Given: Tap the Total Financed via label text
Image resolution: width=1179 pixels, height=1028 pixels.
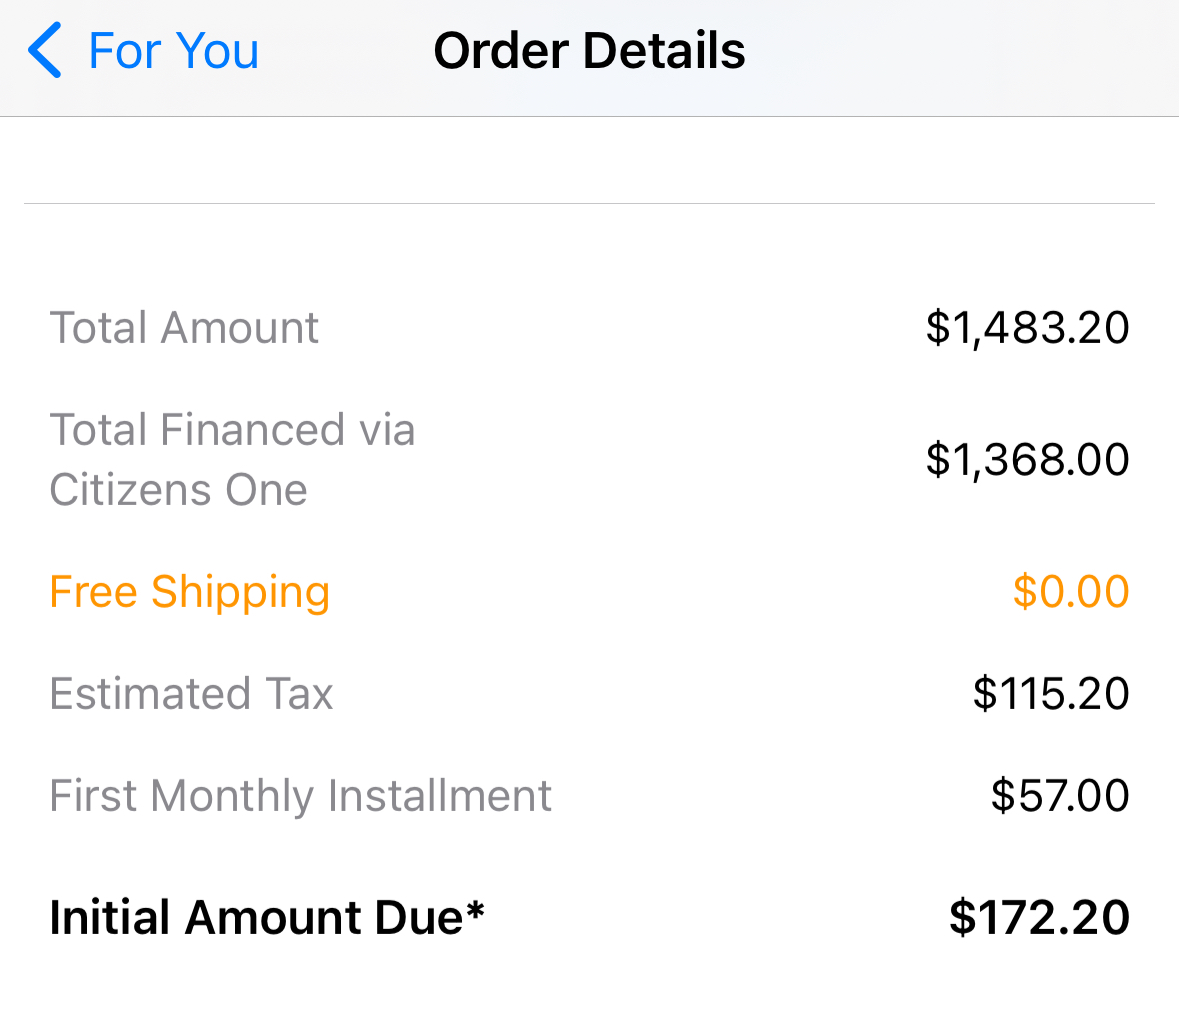Looking at the screenshot, I should (232, 430).
